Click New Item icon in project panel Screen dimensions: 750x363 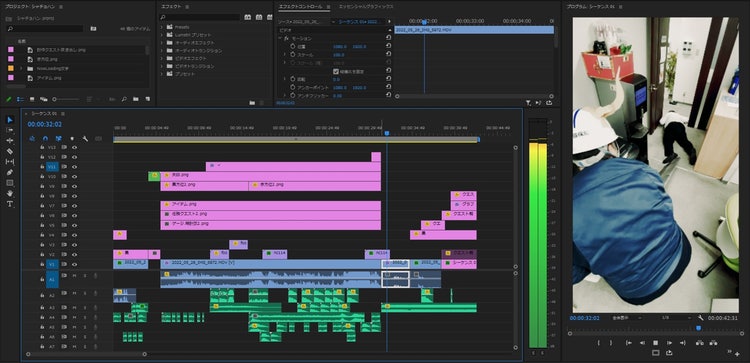tap(147, 99)
